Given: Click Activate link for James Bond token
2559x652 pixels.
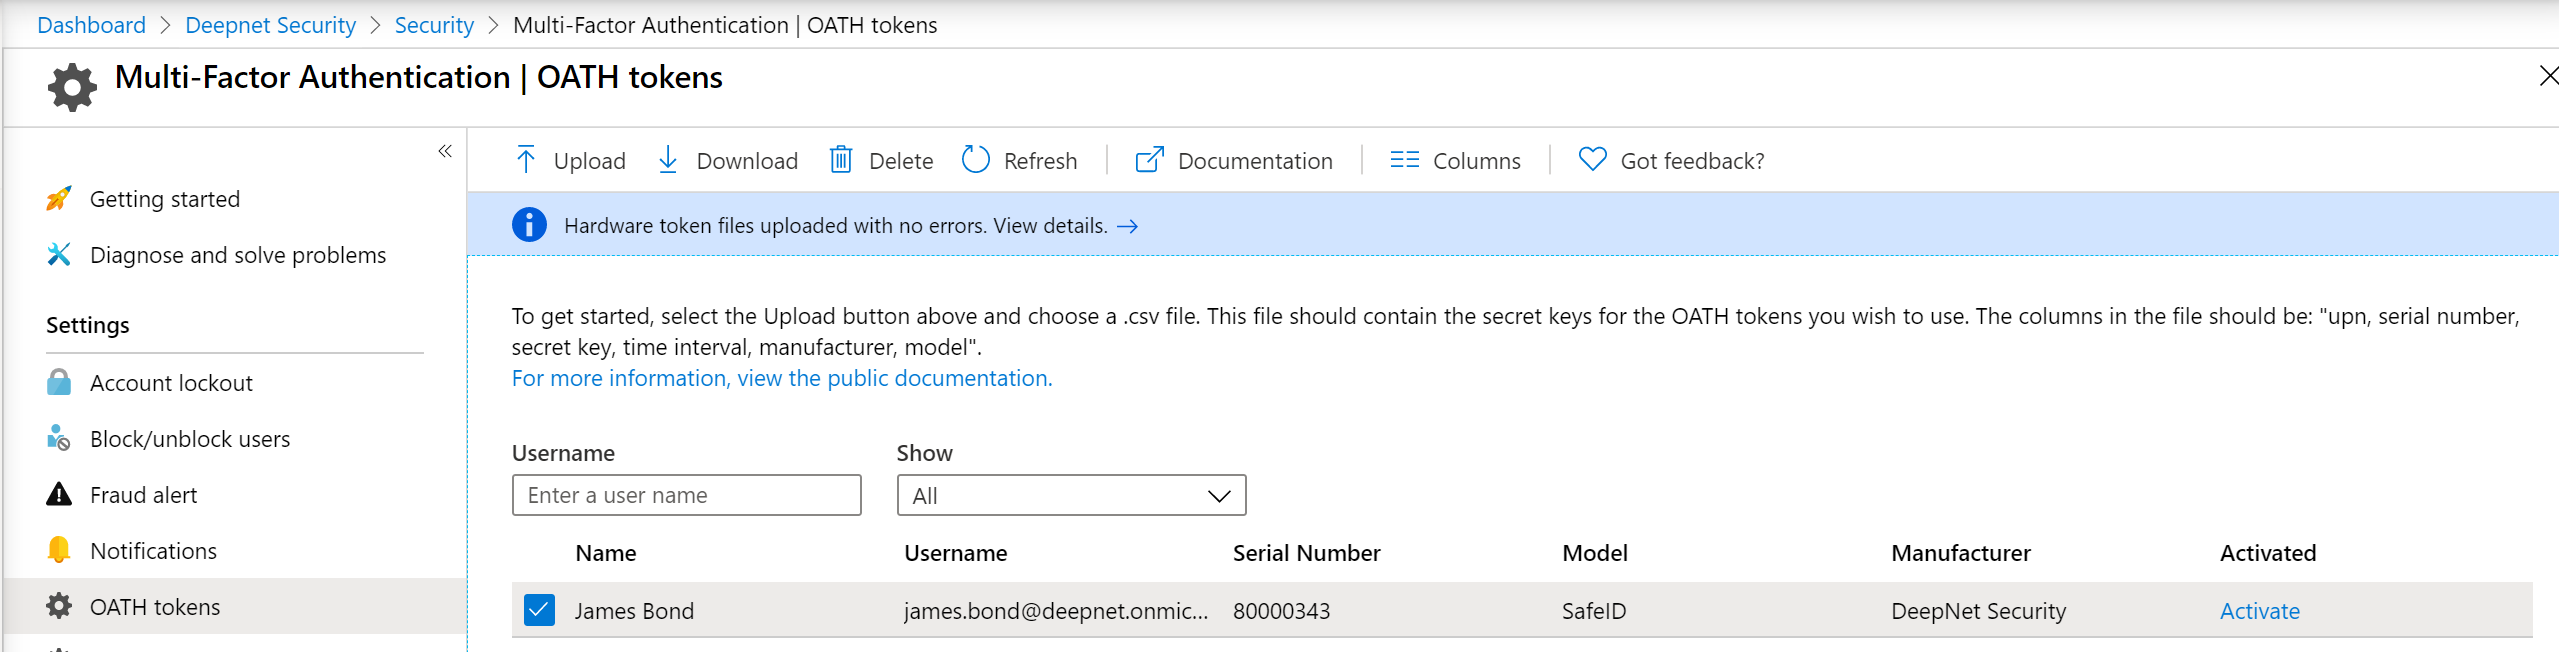Looking at the screenshot, I should point(2259,611).
